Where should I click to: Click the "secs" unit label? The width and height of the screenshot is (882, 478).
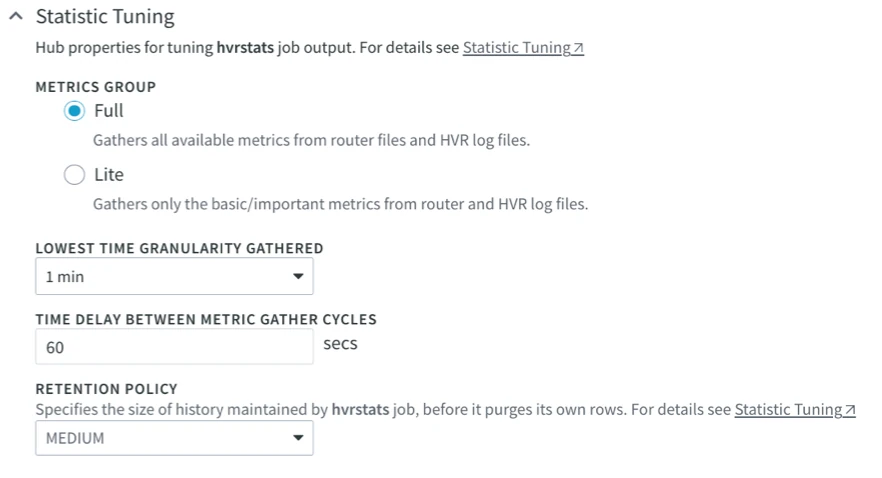coord(340,344)
